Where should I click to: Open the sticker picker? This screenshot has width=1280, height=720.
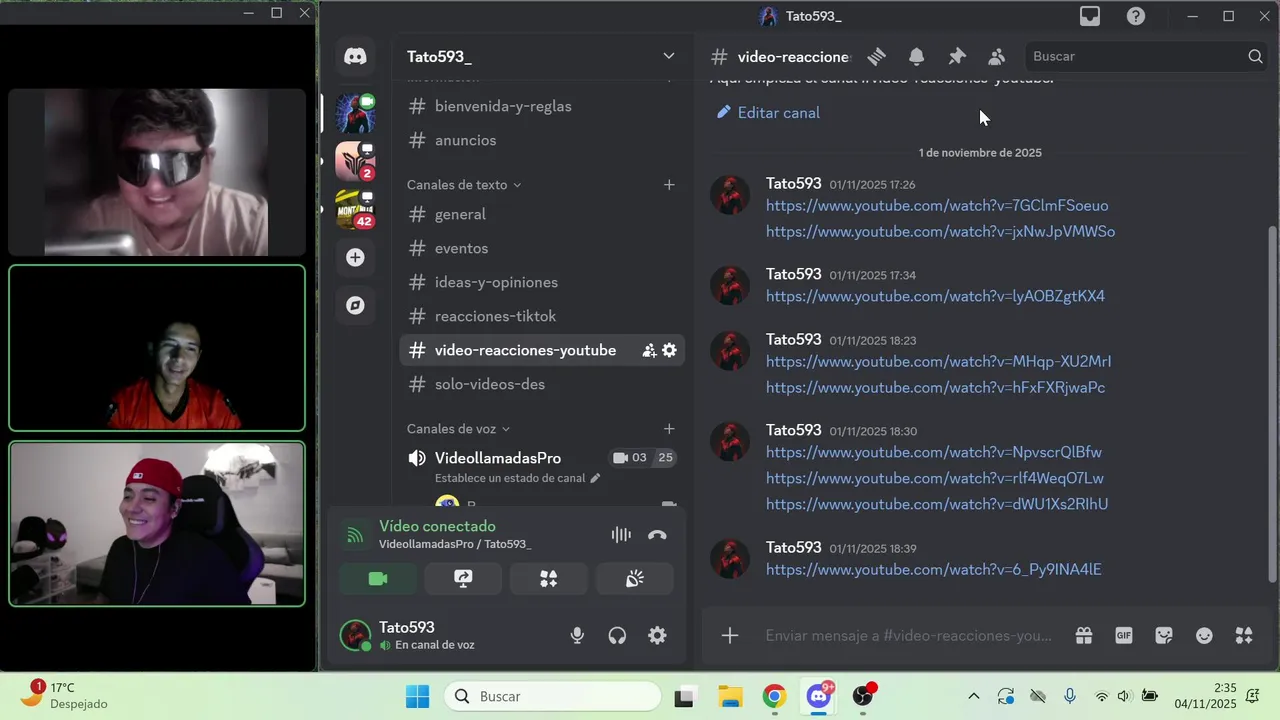pos(1164,636)
